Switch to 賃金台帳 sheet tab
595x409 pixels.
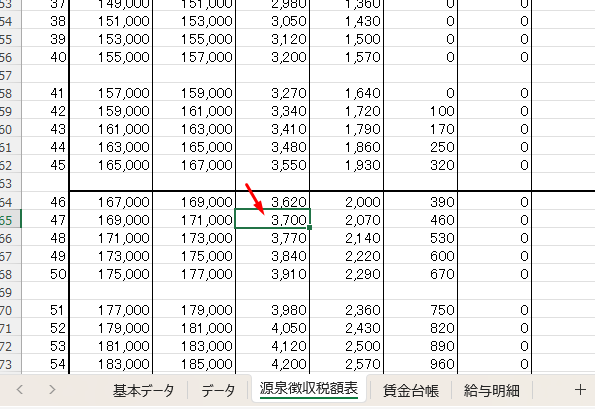click(x=411, y=390)
